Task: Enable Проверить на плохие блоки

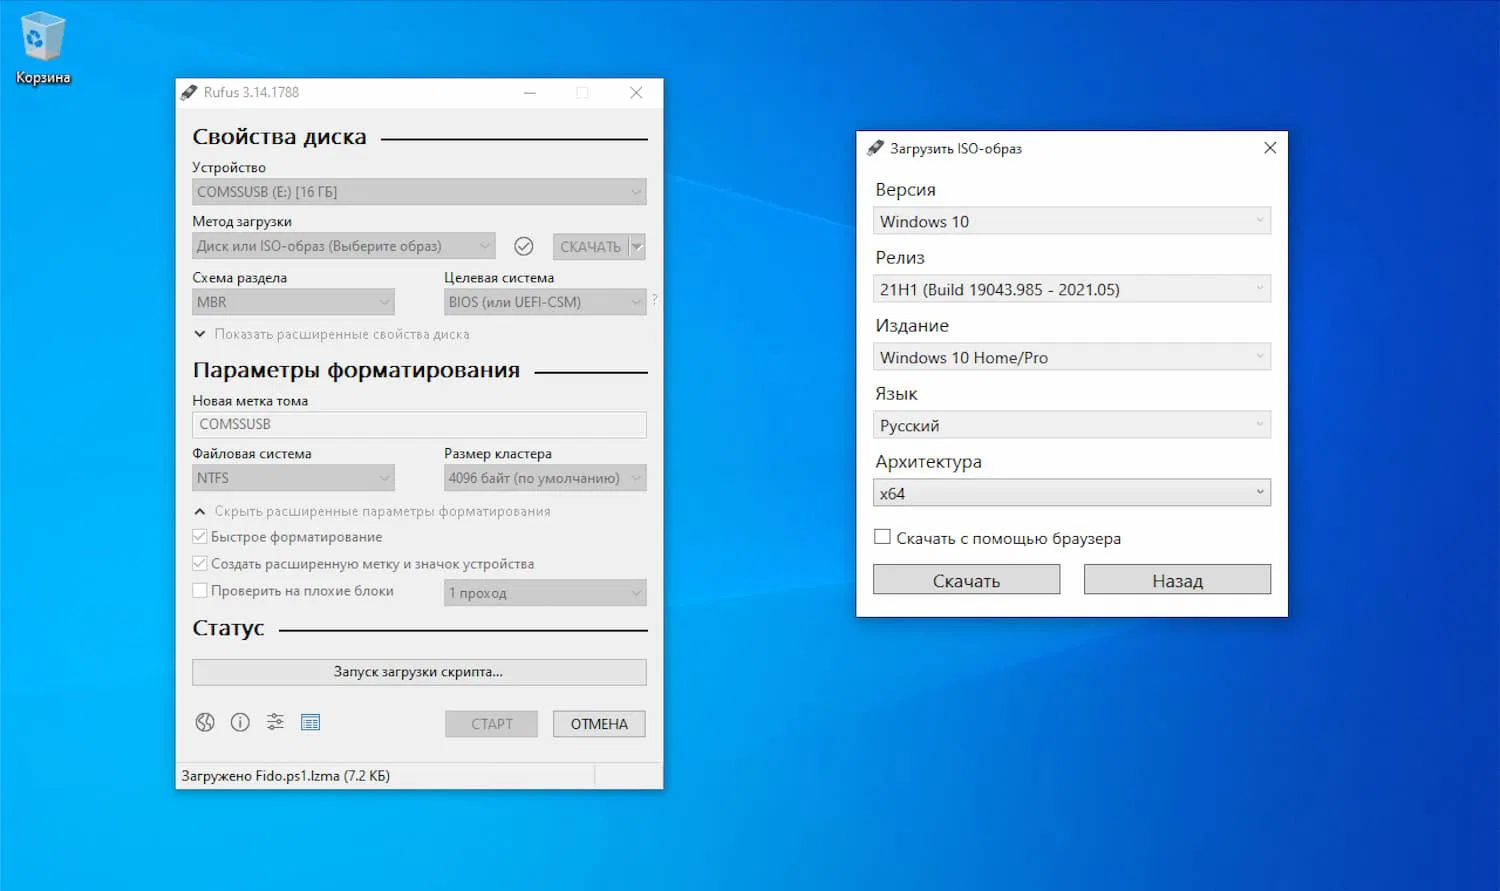Action: tap(199, 590)
